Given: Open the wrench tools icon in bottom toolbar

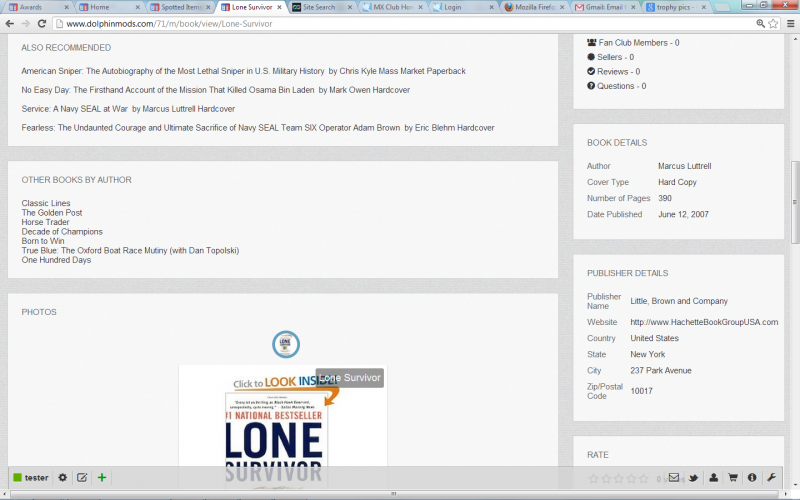Looking at the screenshot, I should pos(771,478).
